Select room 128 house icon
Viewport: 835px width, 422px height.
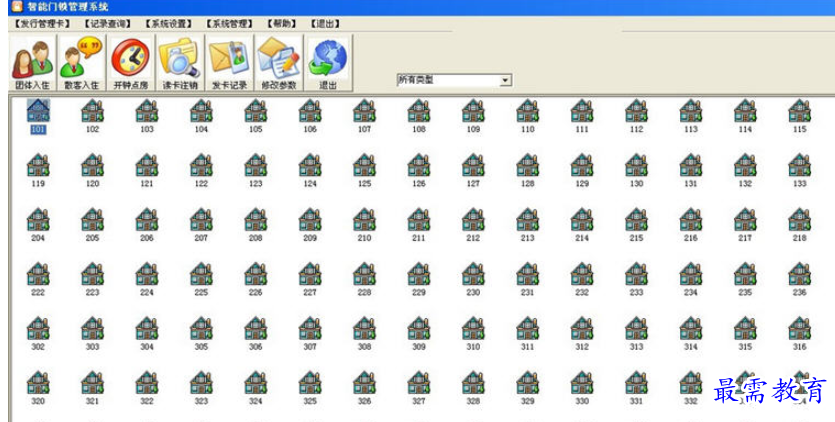coord(528,165)
